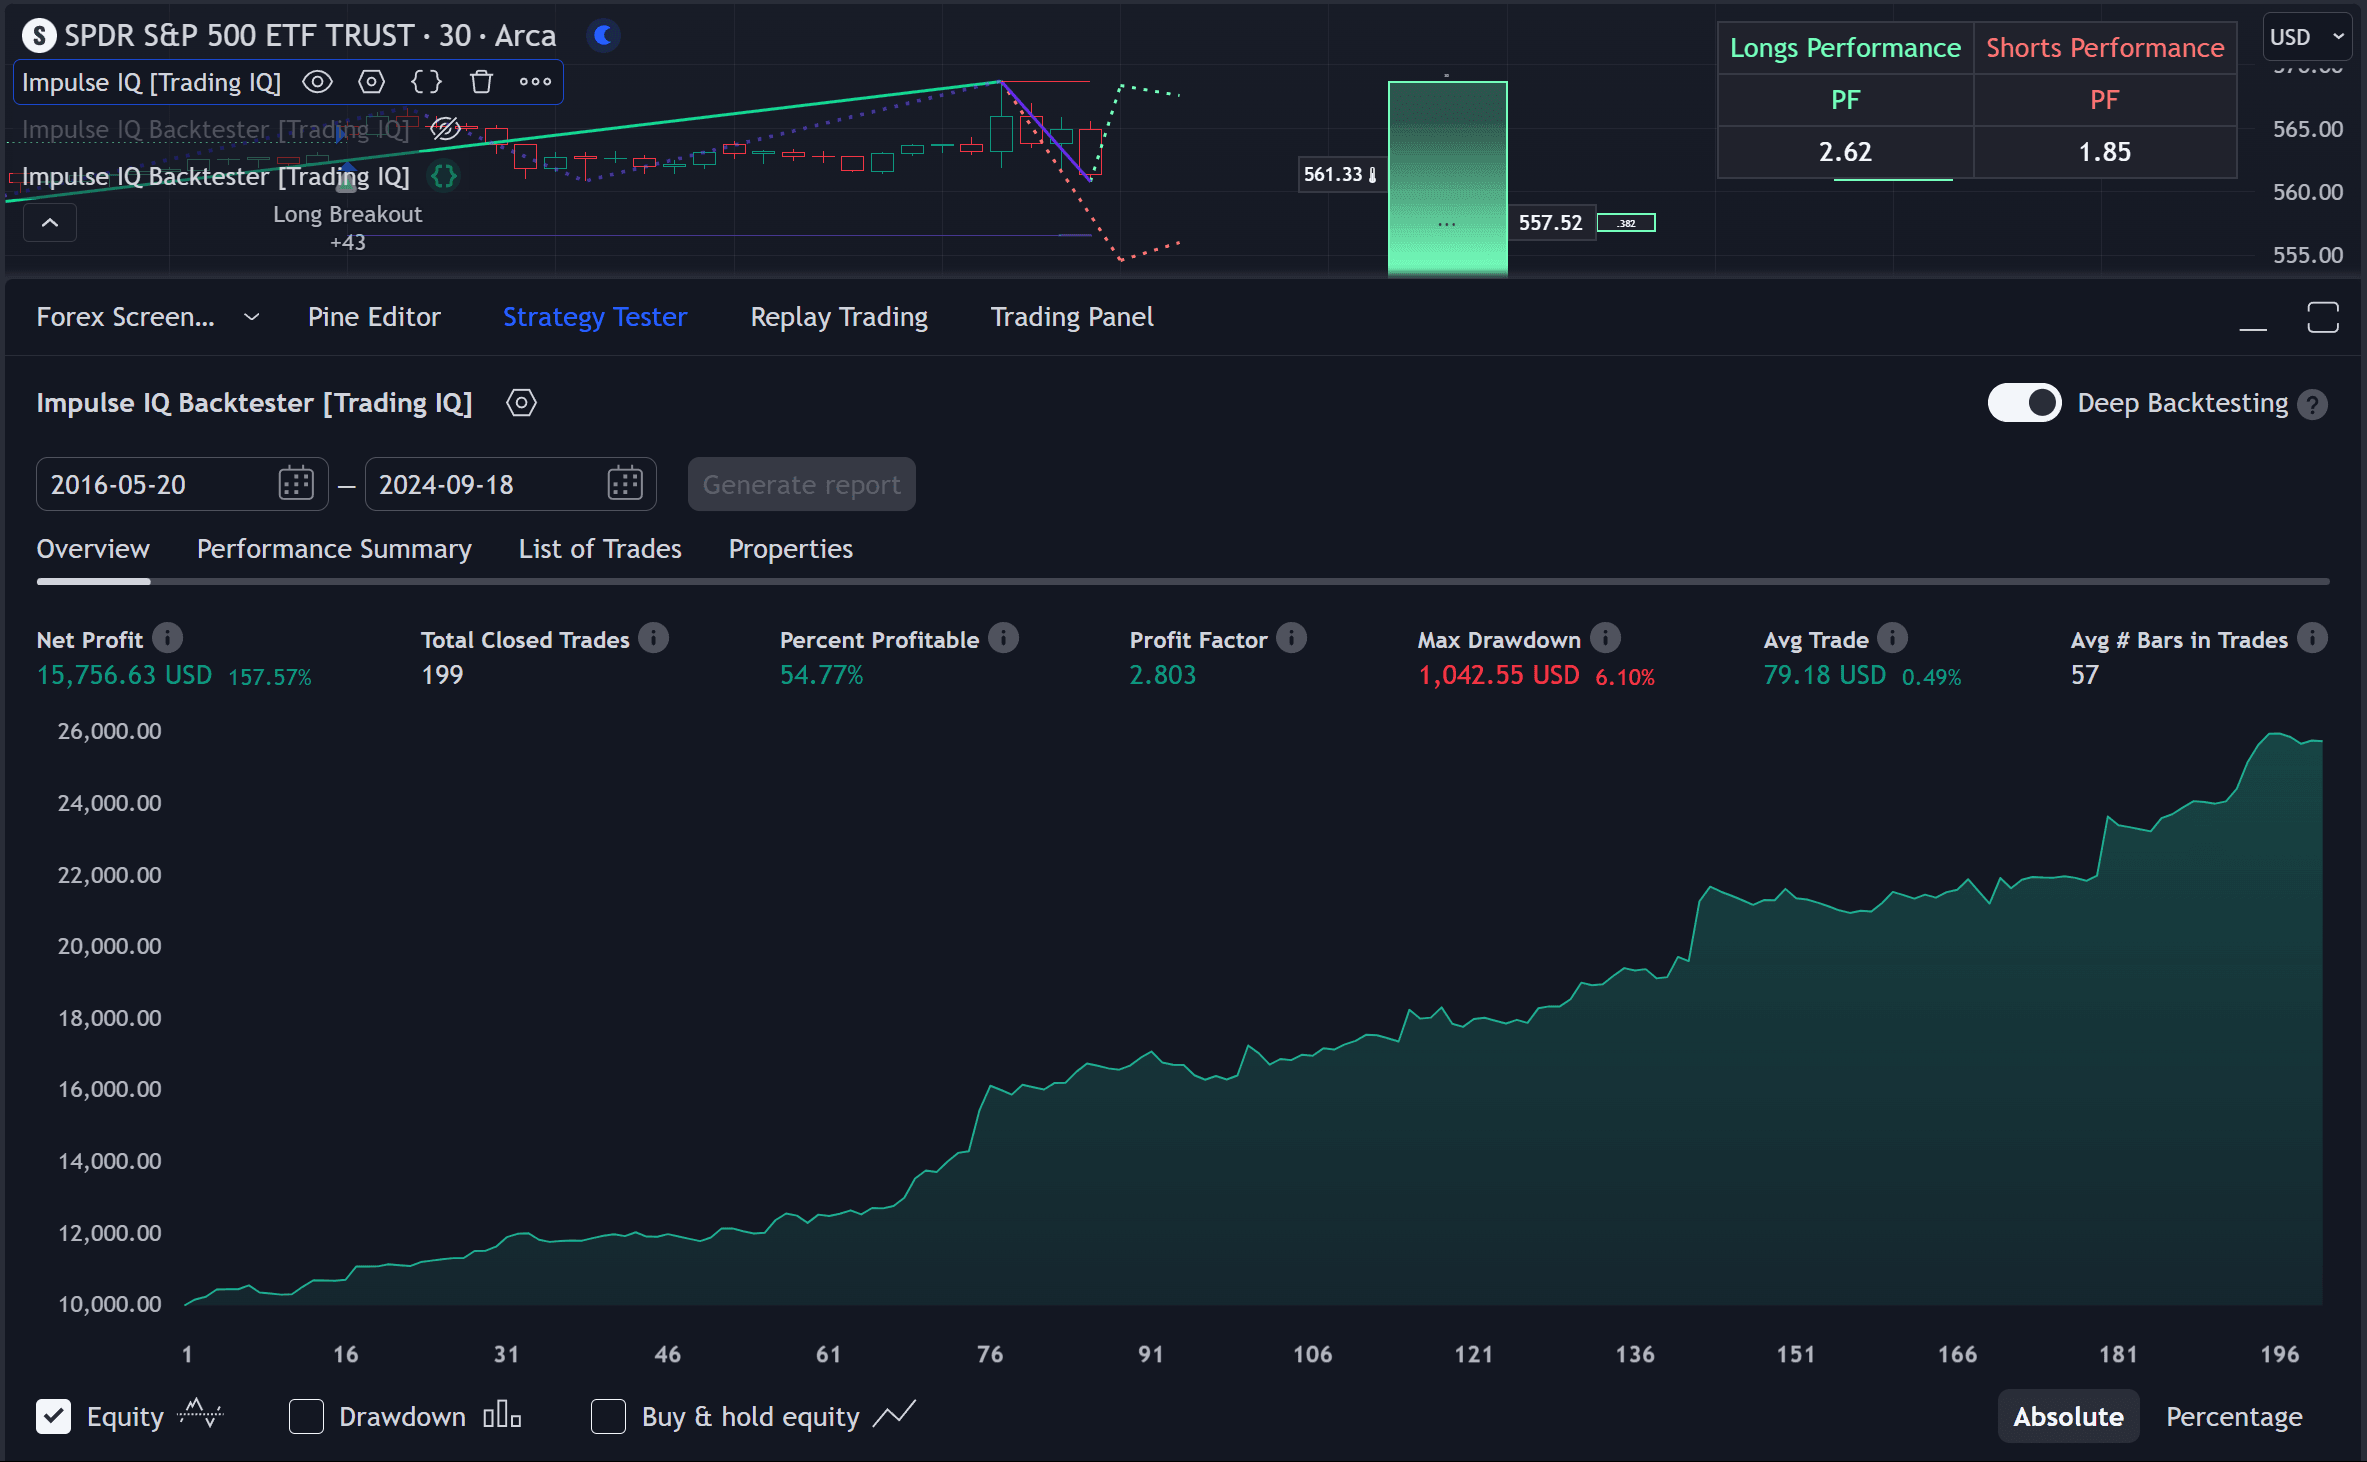Show info for Net Profit
The width and height of the screenshot is (2367, 1462).
[x=168, y=638]
